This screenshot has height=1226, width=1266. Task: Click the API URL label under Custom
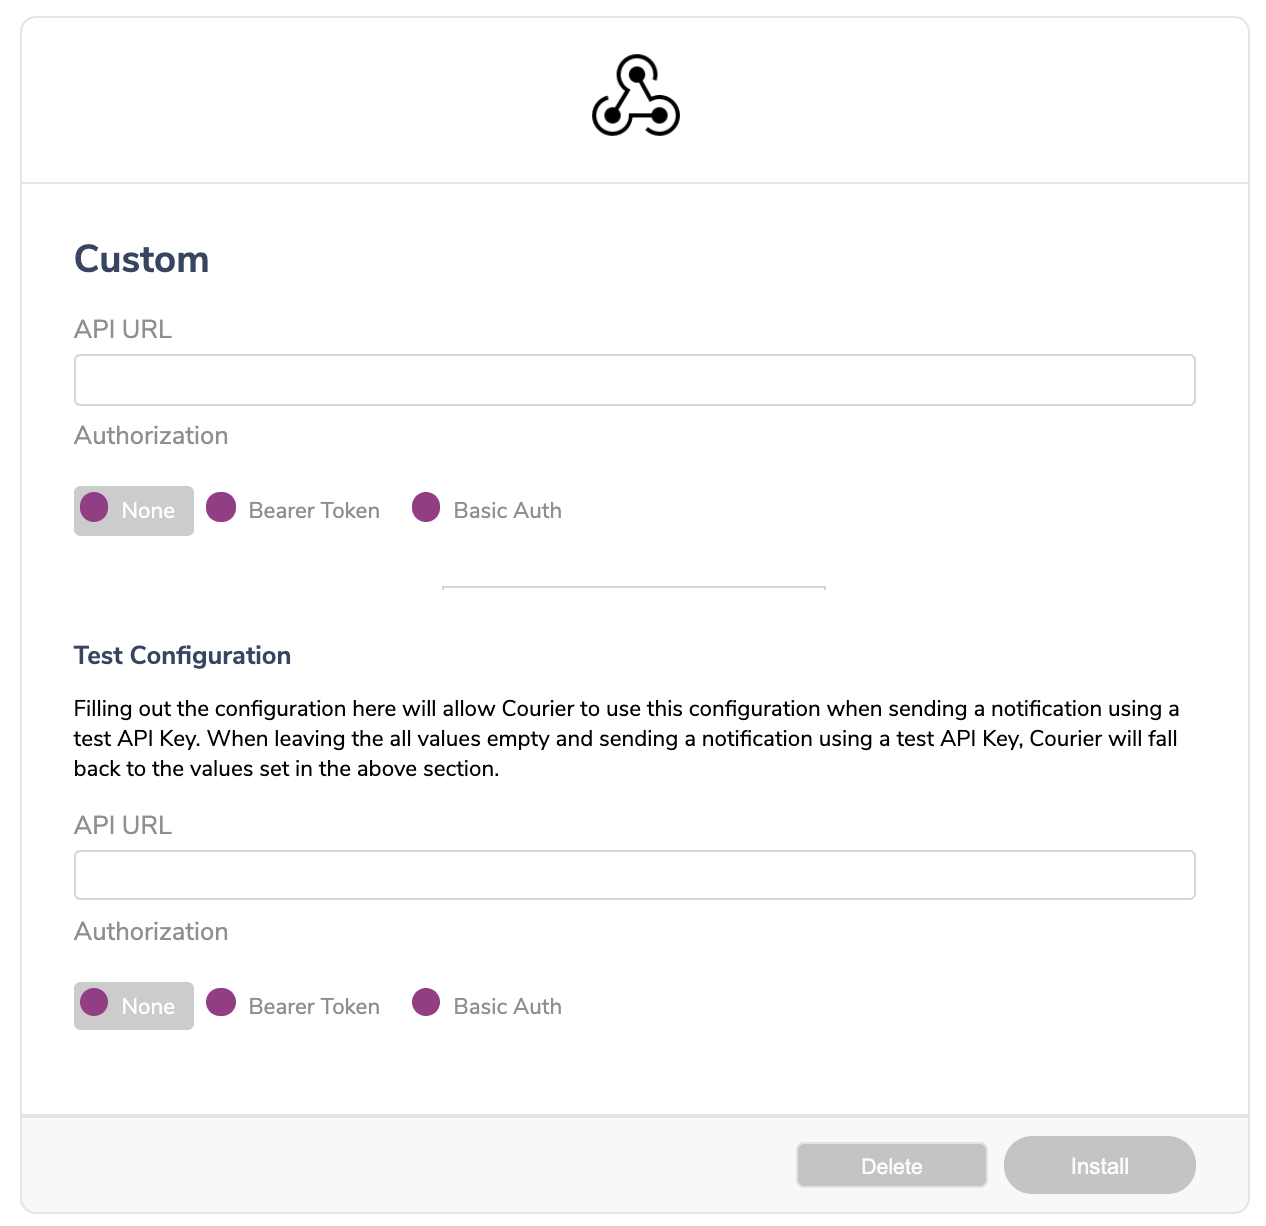123,329
